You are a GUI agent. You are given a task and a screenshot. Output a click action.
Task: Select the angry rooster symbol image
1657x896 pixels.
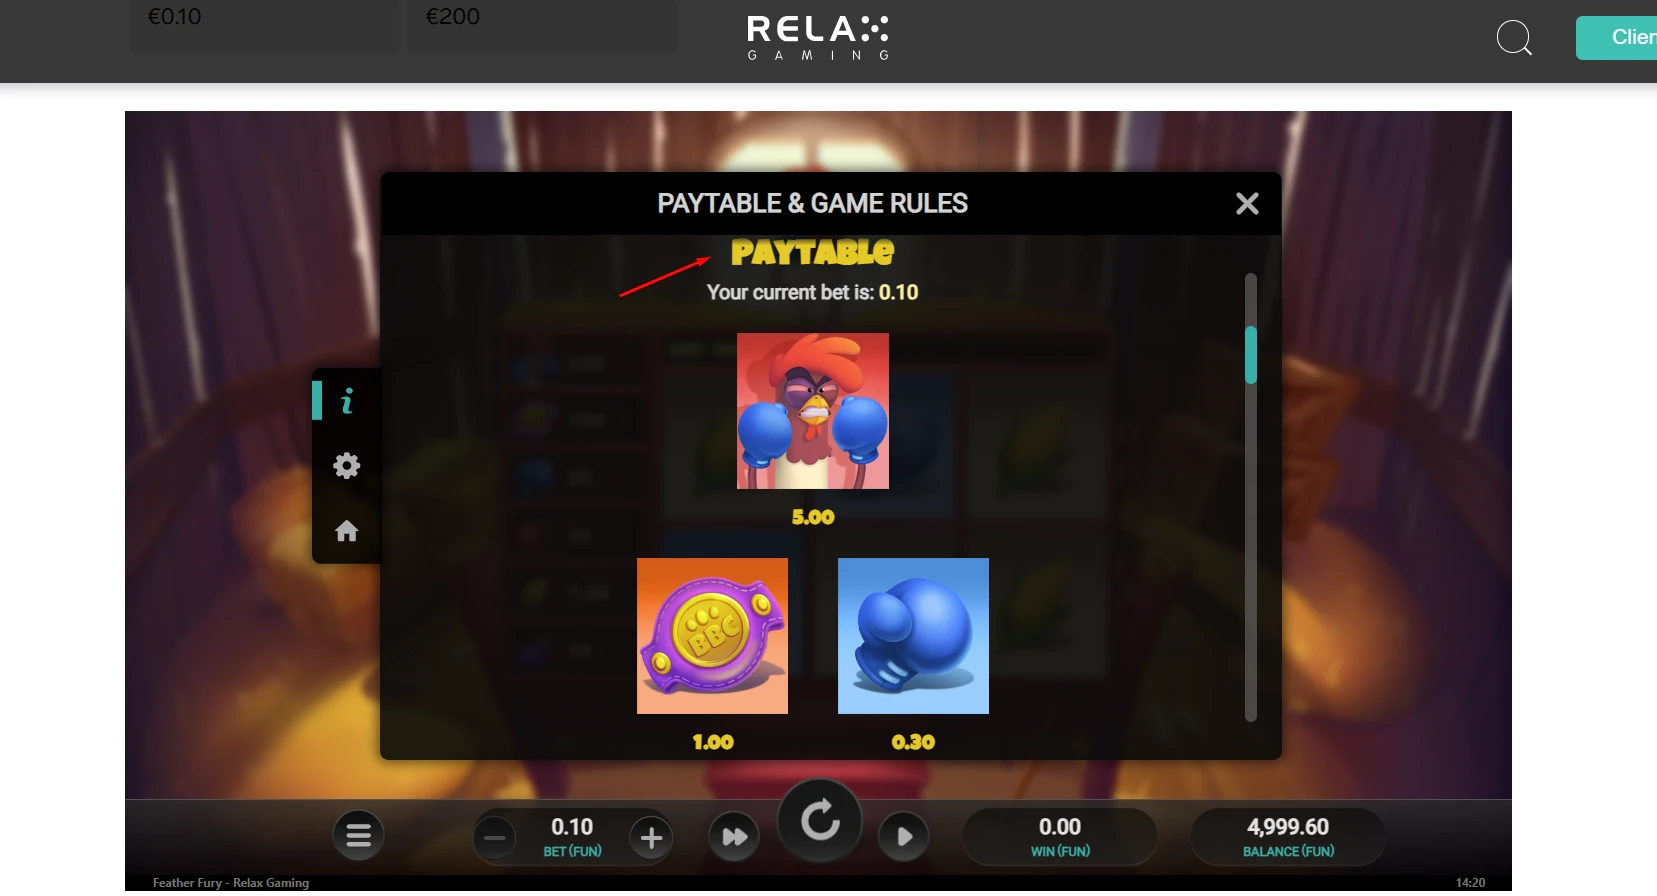[x=813, y=411]
